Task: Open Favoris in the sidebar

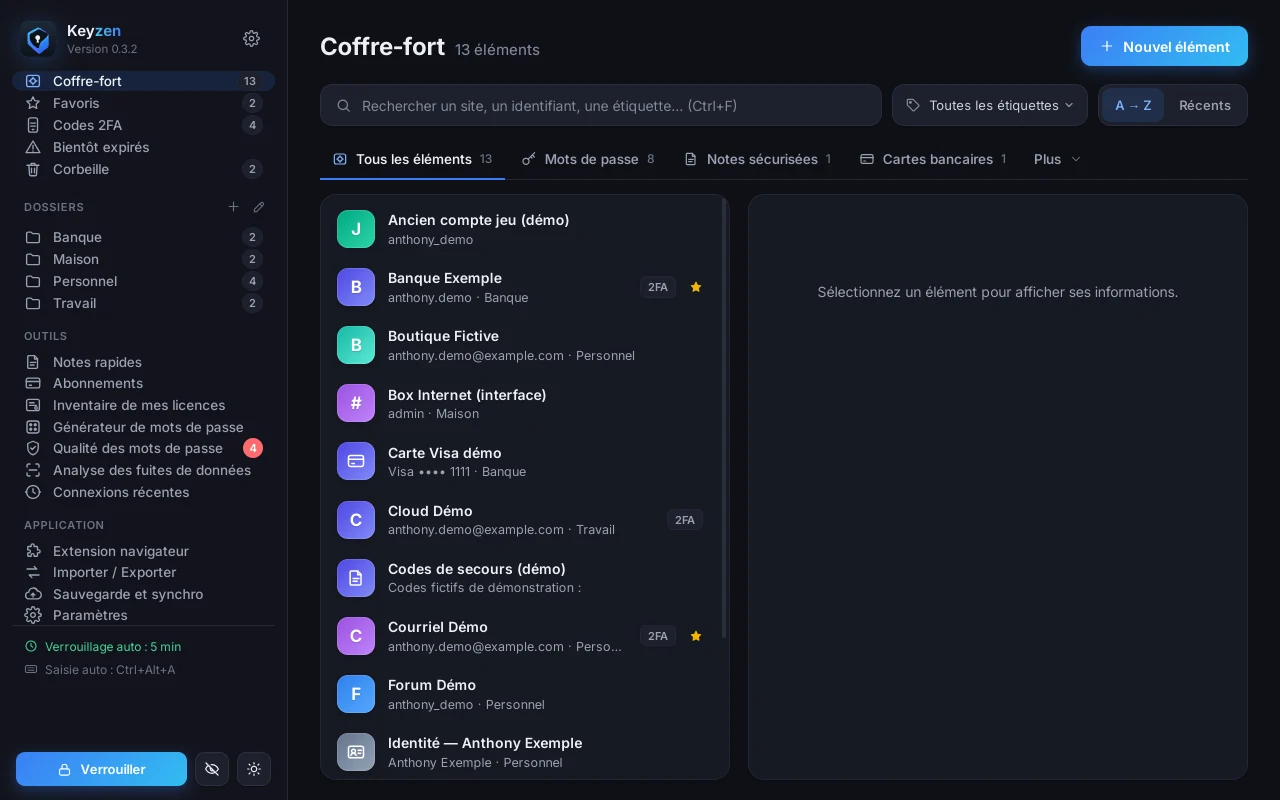Action: (x=143, y=103)
